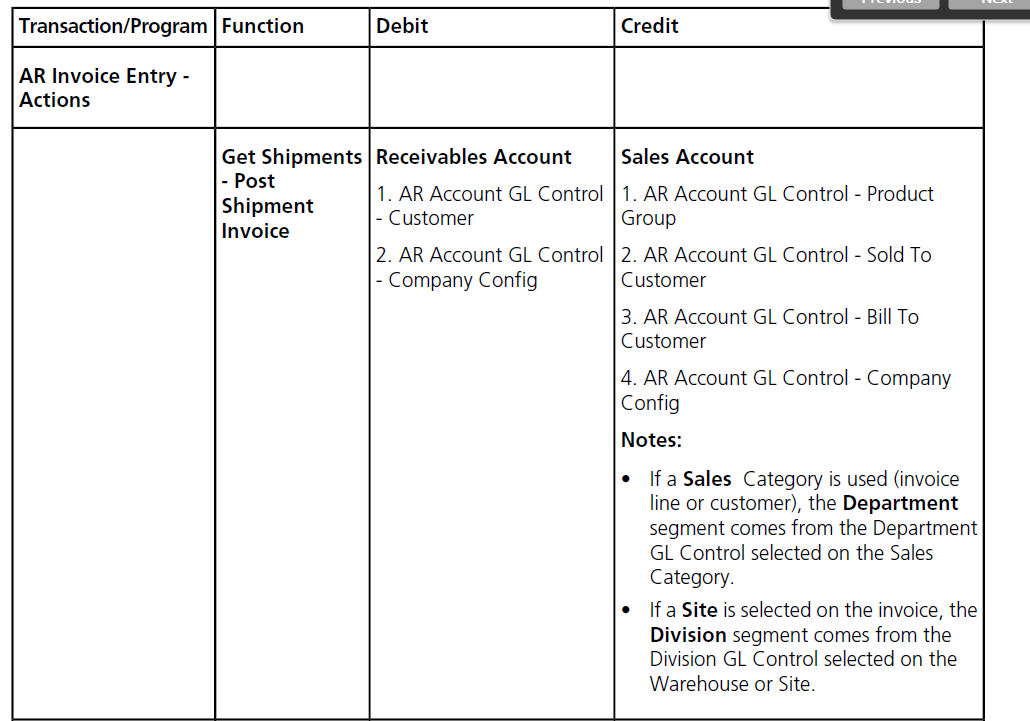This screenshot has width=1030, height=721.
Task: Click the bold word Division in the notes
Action: 688,635
